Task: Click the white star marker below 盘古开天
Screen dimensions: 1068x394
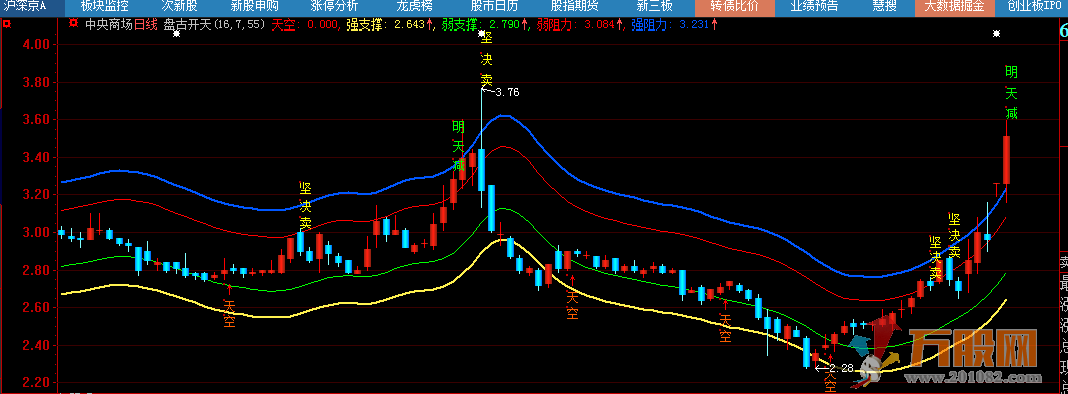Action: 176,33
